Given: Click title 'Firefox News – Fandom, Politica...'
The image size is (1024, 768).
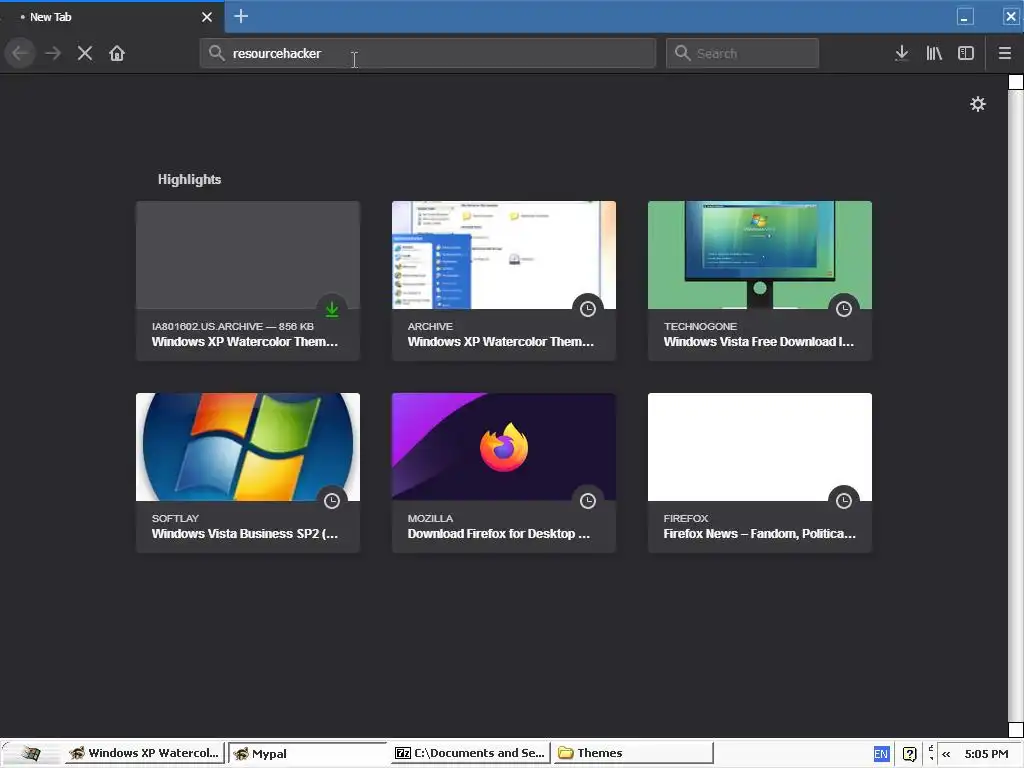Looking at the screenshot, I should pos(760,534).
